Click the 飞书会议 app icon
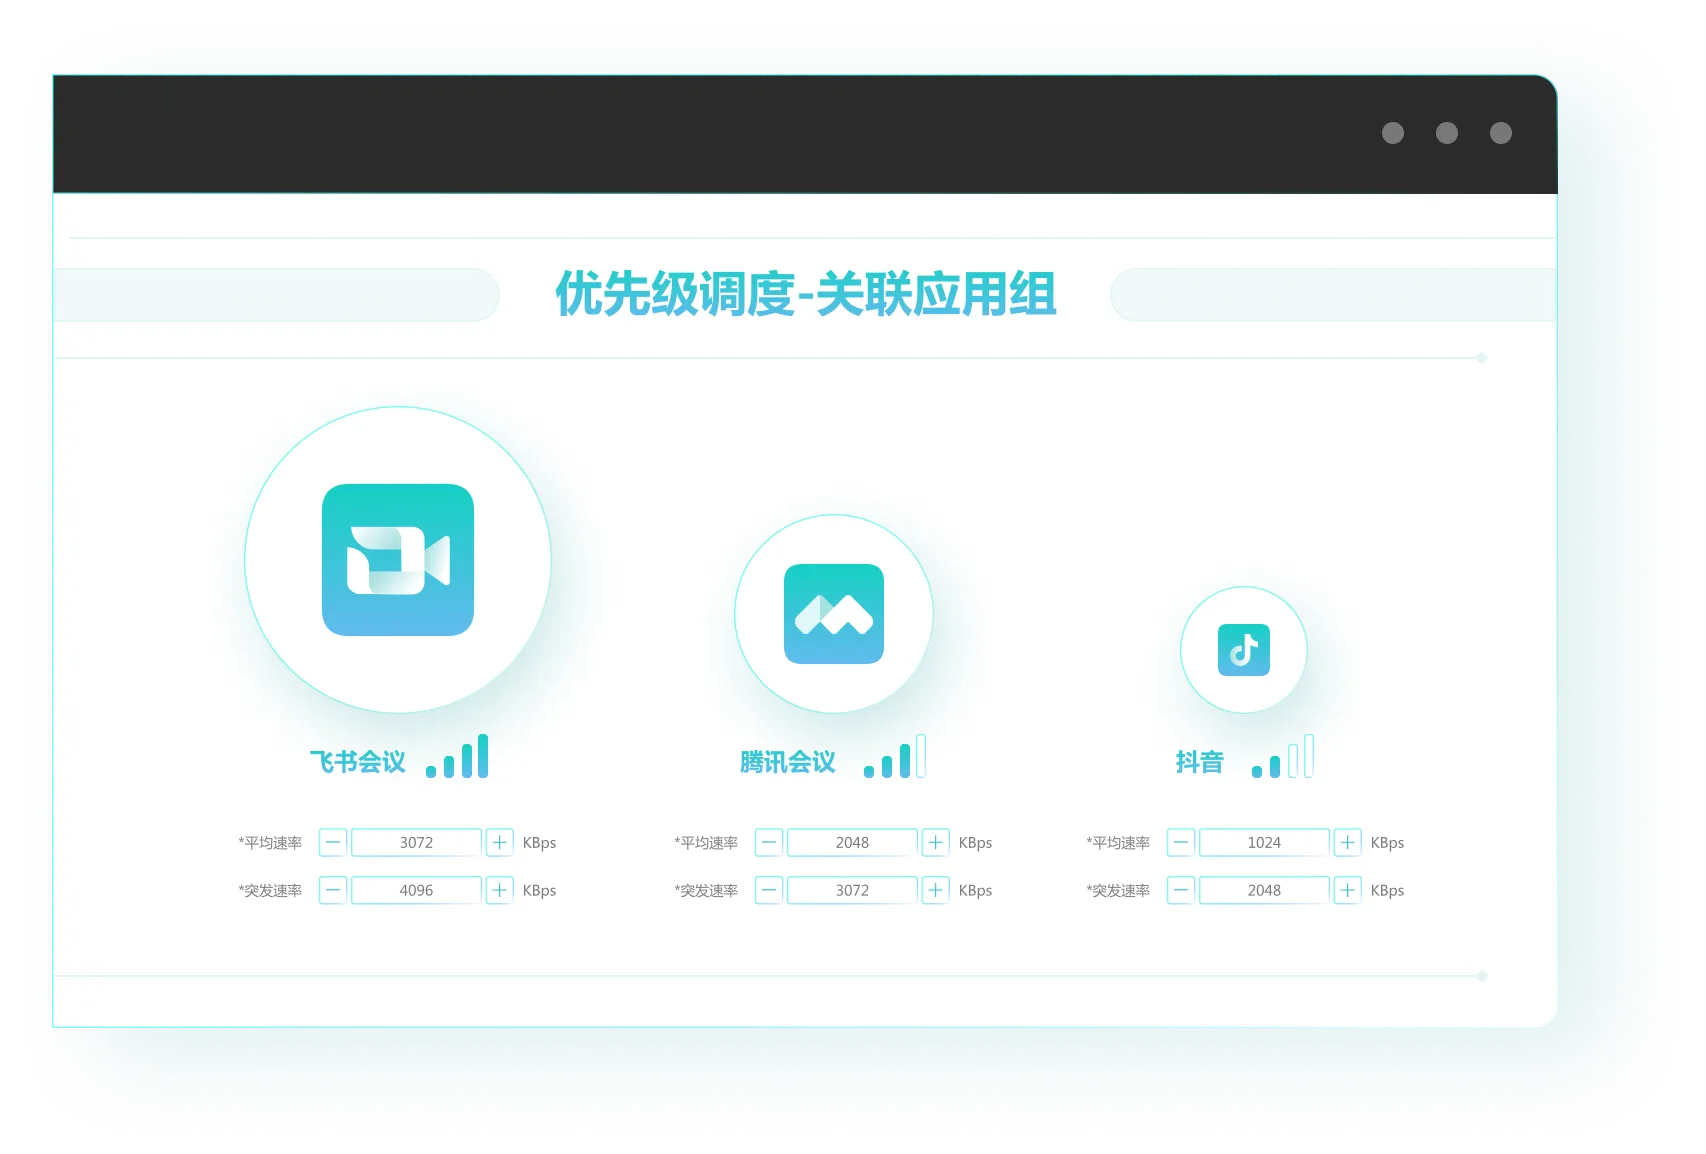Image resolution: width=1706 pixels, height=1154 pixels. coord(398,560)
